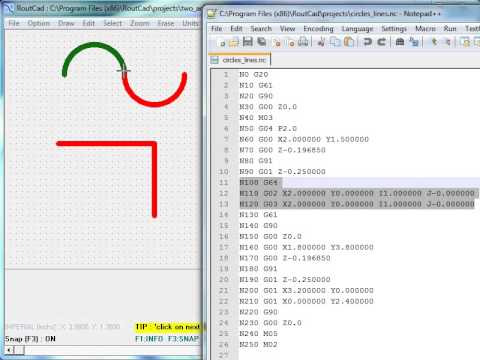Click the Print icon in the toolbar
Screen dimensions: 480x360
tap(303, 42)
